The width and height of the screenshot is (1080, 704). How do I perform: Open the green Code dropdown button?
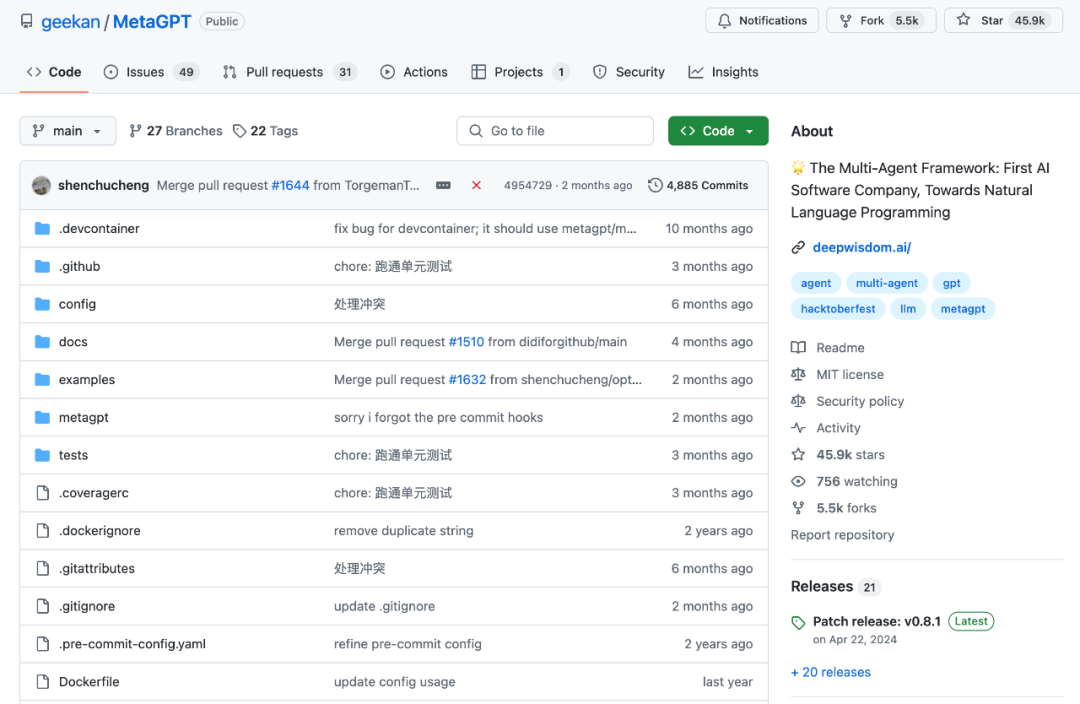tap(718, 131)
